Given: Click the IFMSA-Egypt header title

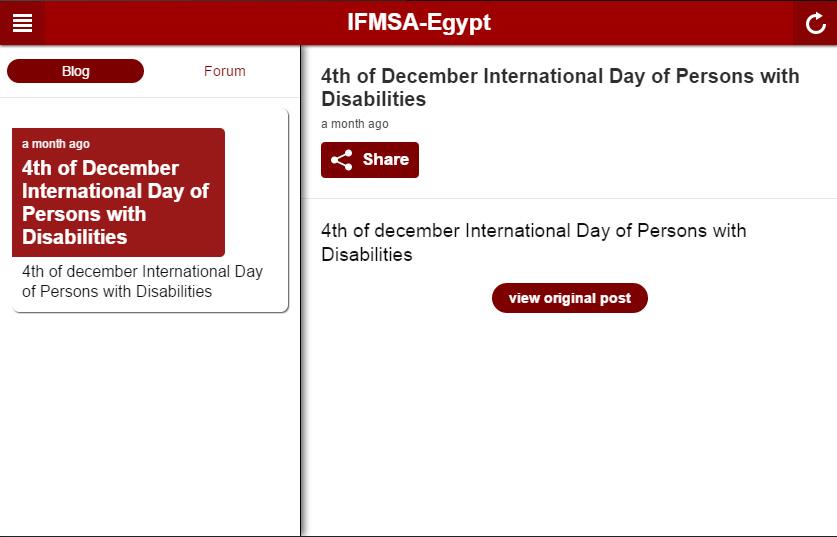Looking at the screenshot, I should pyautogui.click(x=418, y=22).
